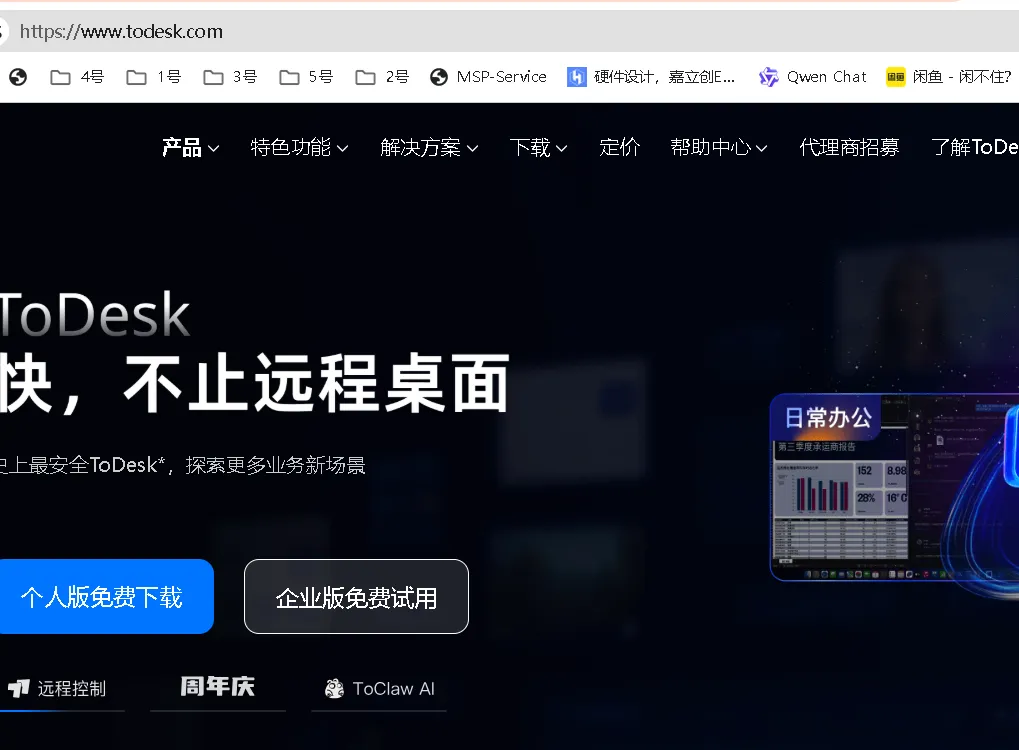Click the 远程控制 ToDesk logo icon
This screenshot has height=750, width=1019.
click(19, 688)
